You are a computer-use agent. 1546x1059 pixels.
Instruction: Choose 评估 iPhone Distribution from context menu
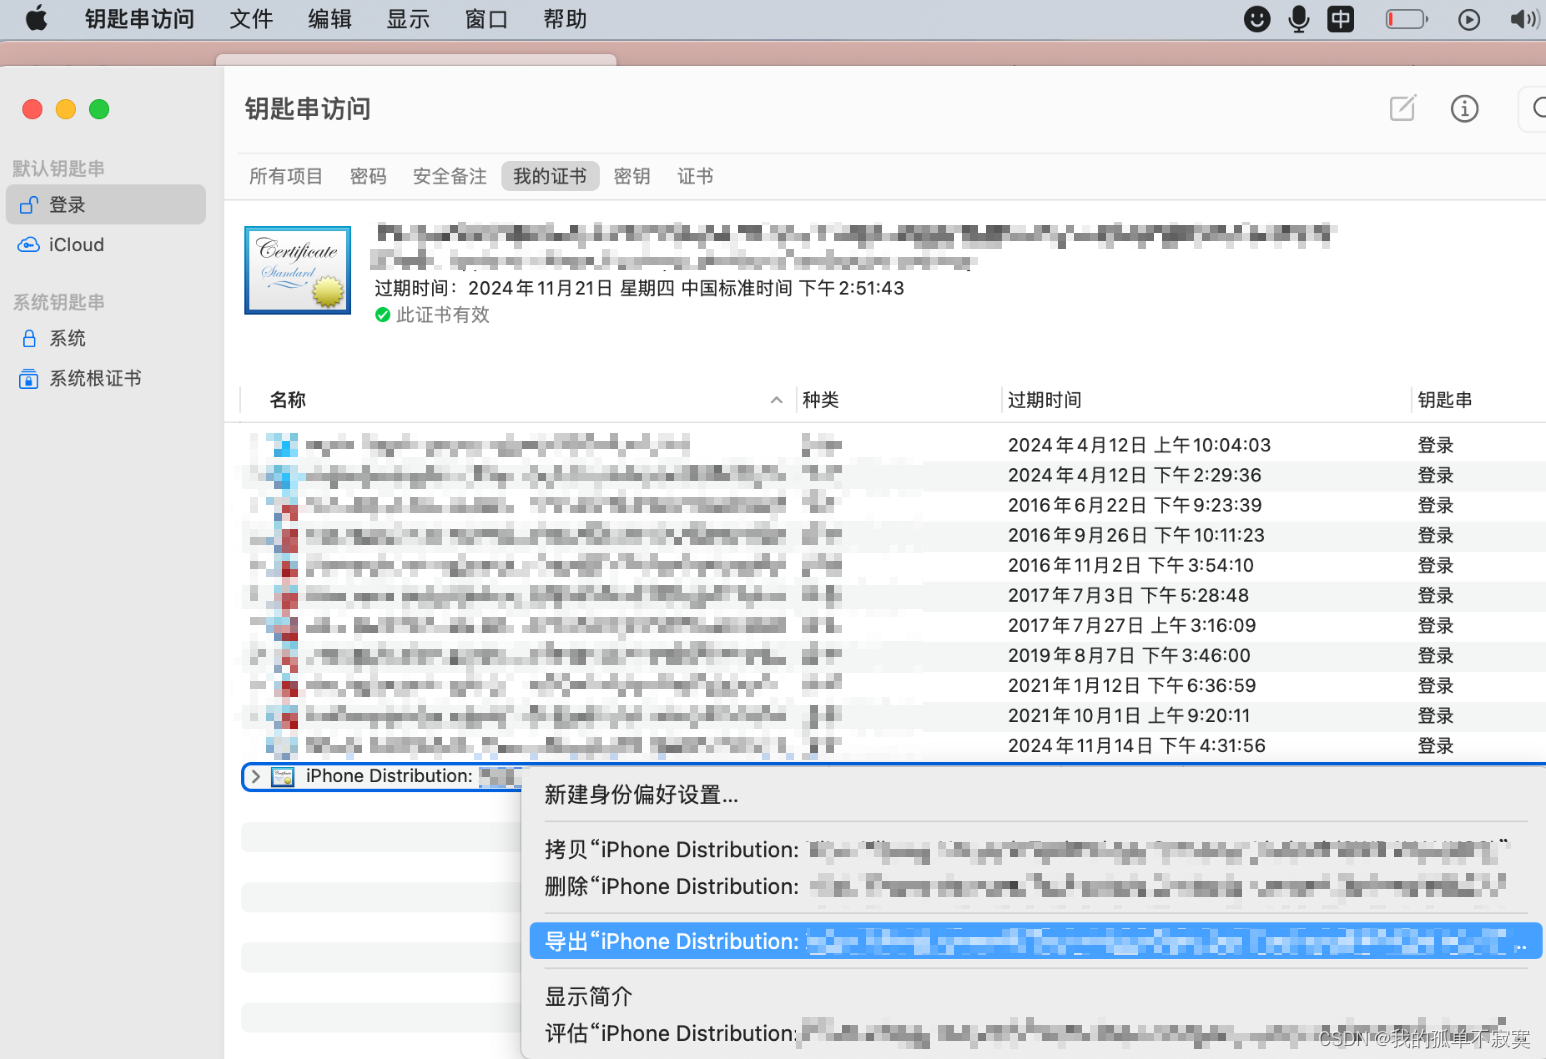pyautogui.click(x=1035, y=1034)
